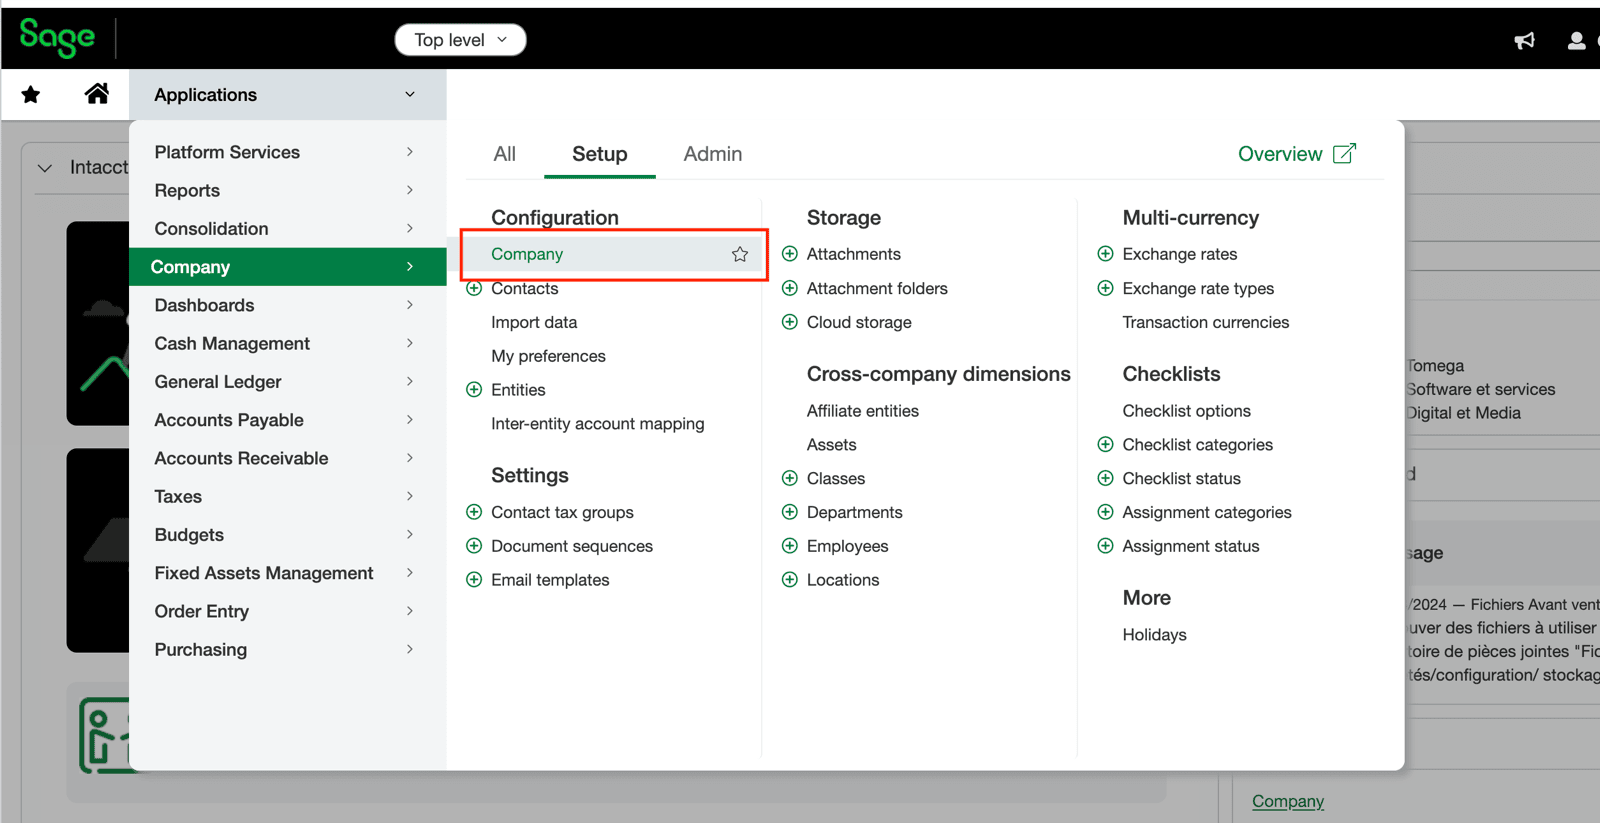This screenshot has height=823, width=1600.
Task: Add Employee with plus icon
Action: pos(790,546)
